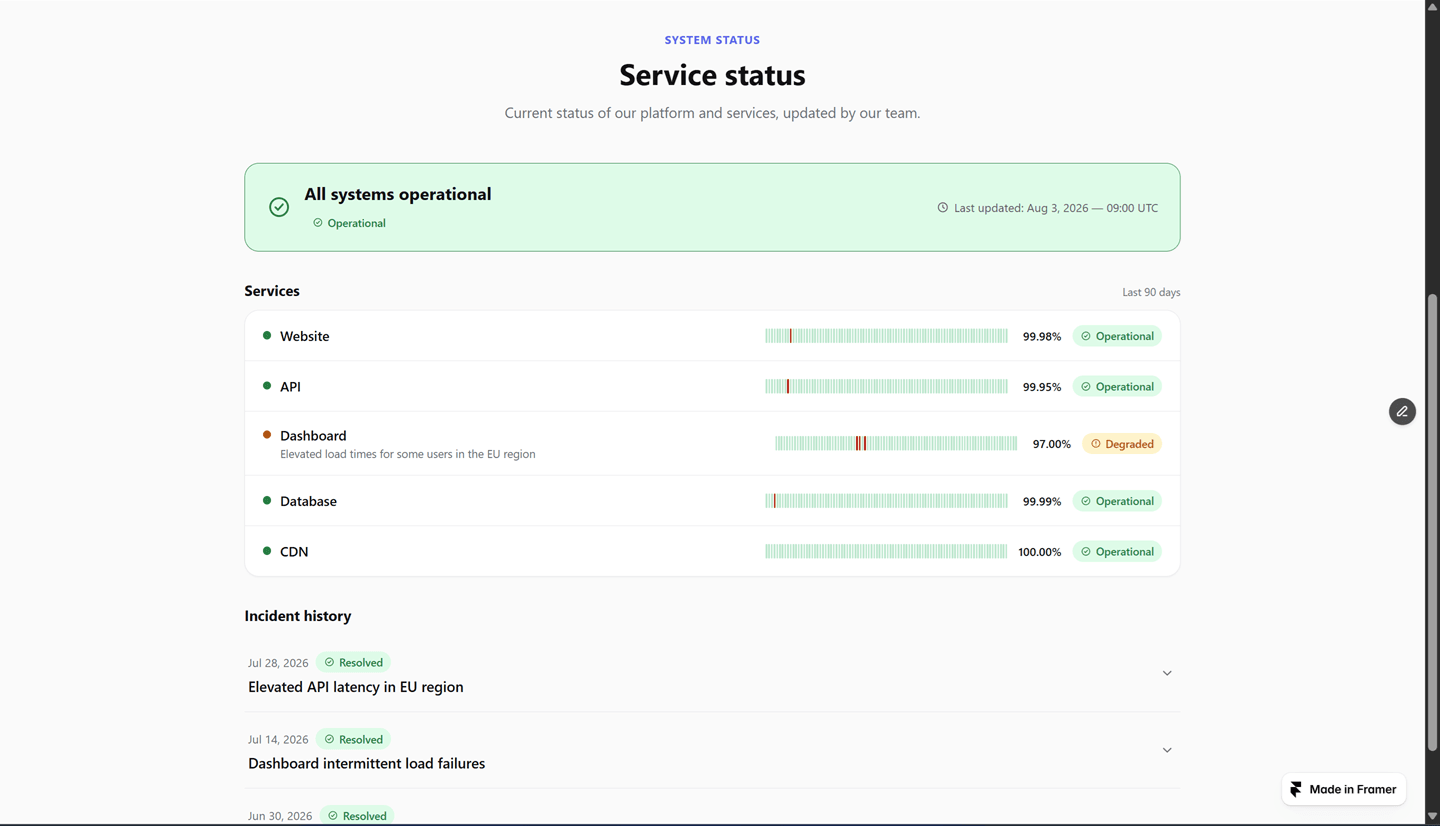Click the Dashboard service name

313,436
